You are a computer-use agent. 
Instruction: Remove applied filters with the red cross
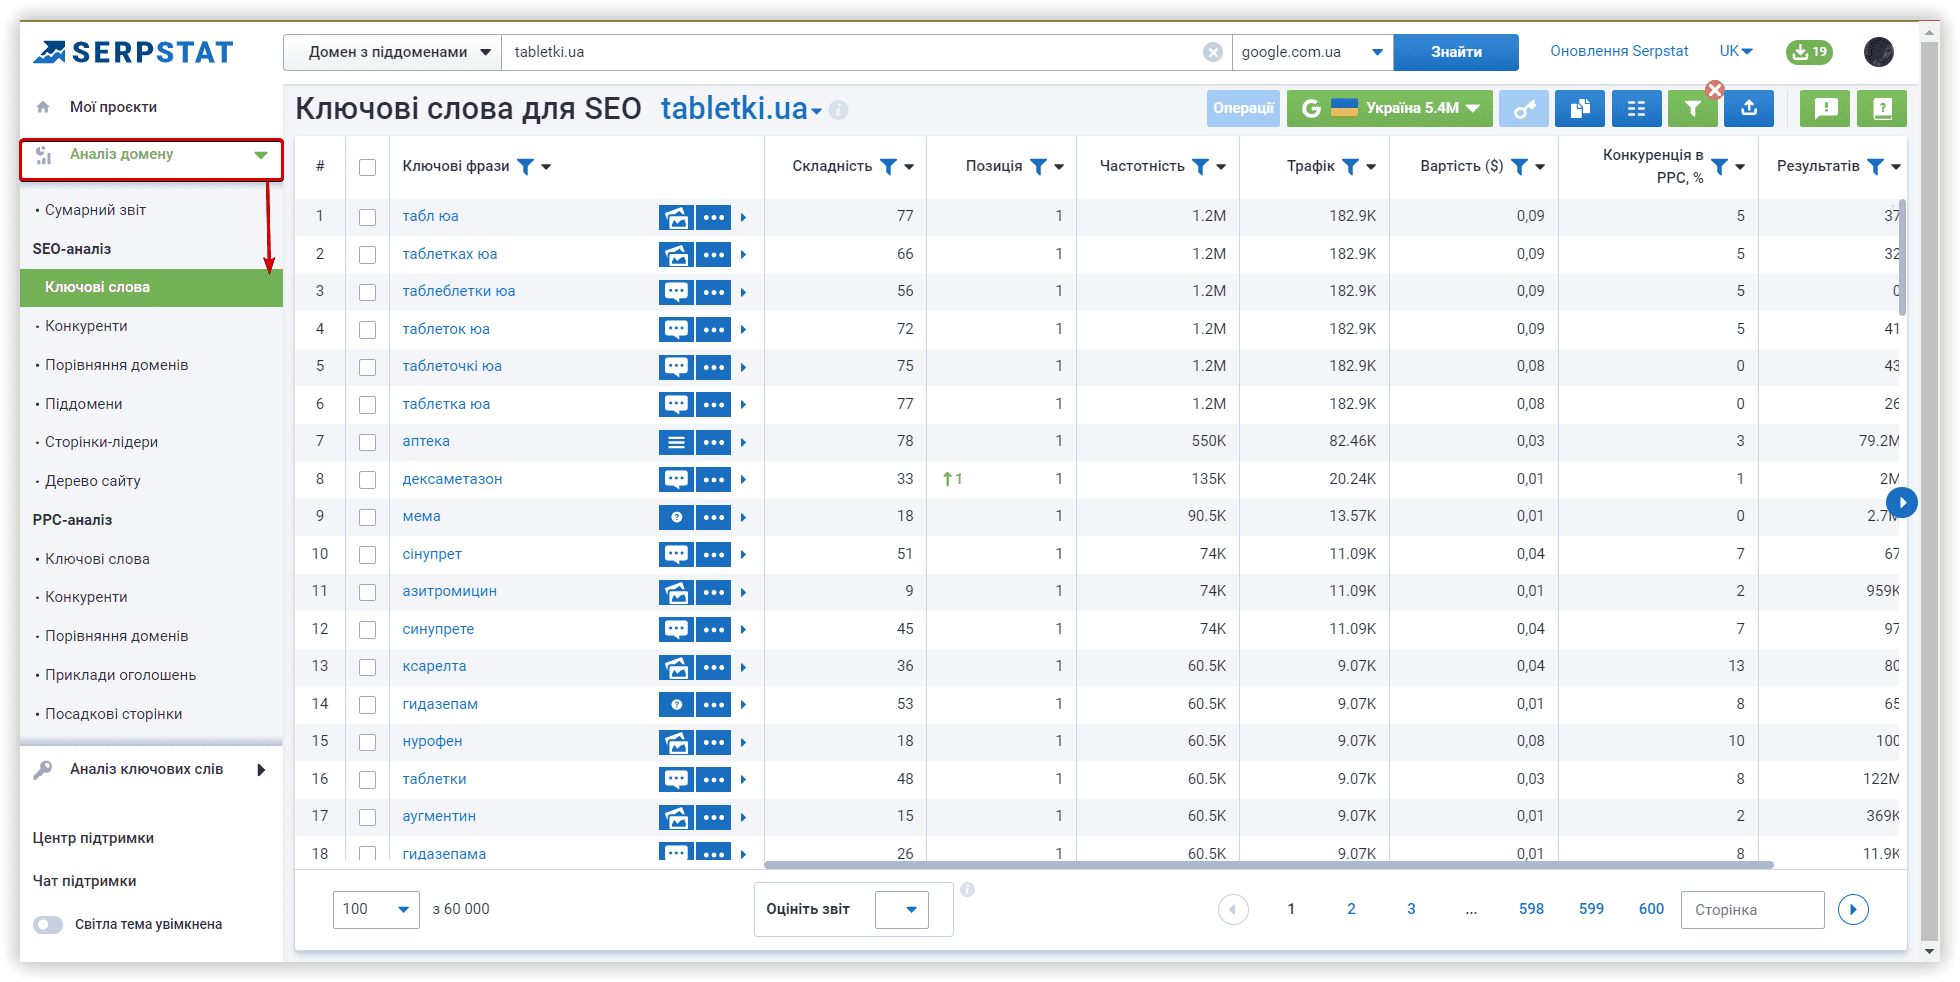1715,90
